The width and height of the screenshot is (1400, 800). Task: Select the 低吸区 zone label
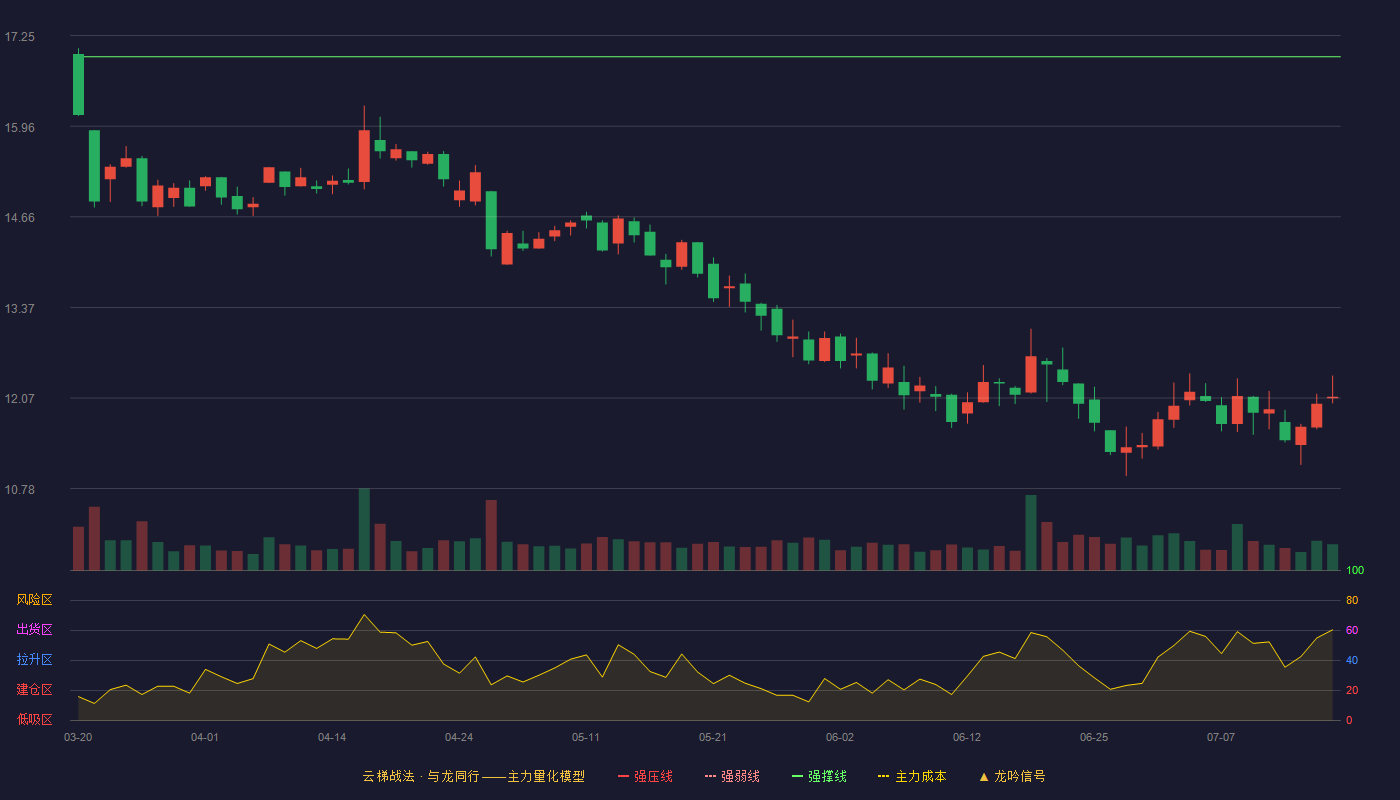click(34, 719)
